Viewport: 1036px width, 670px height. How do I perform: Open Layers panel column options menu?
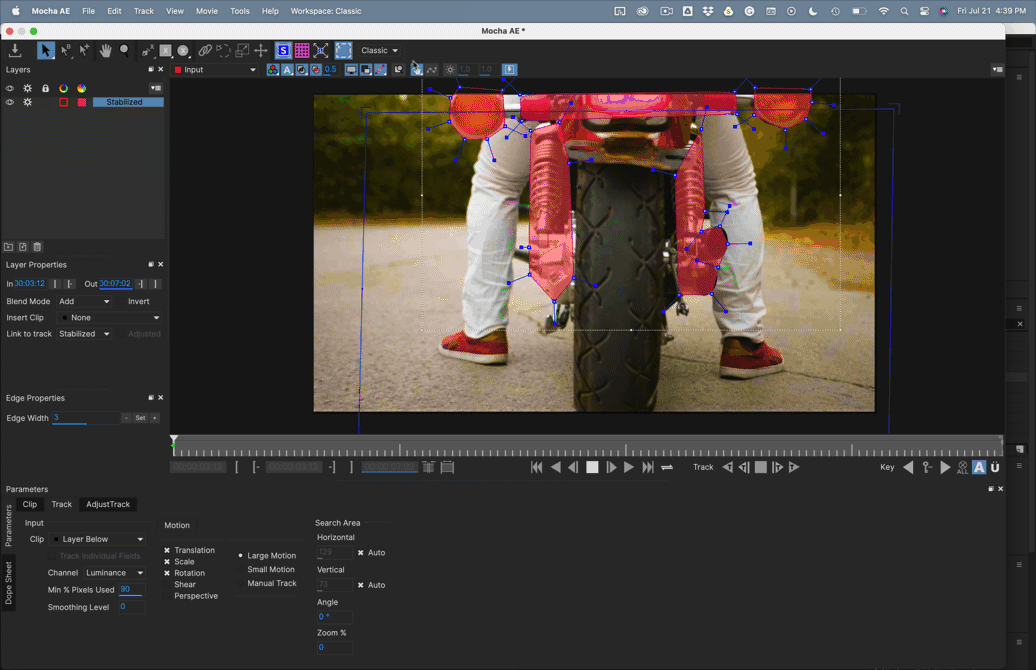click(155, 88)
